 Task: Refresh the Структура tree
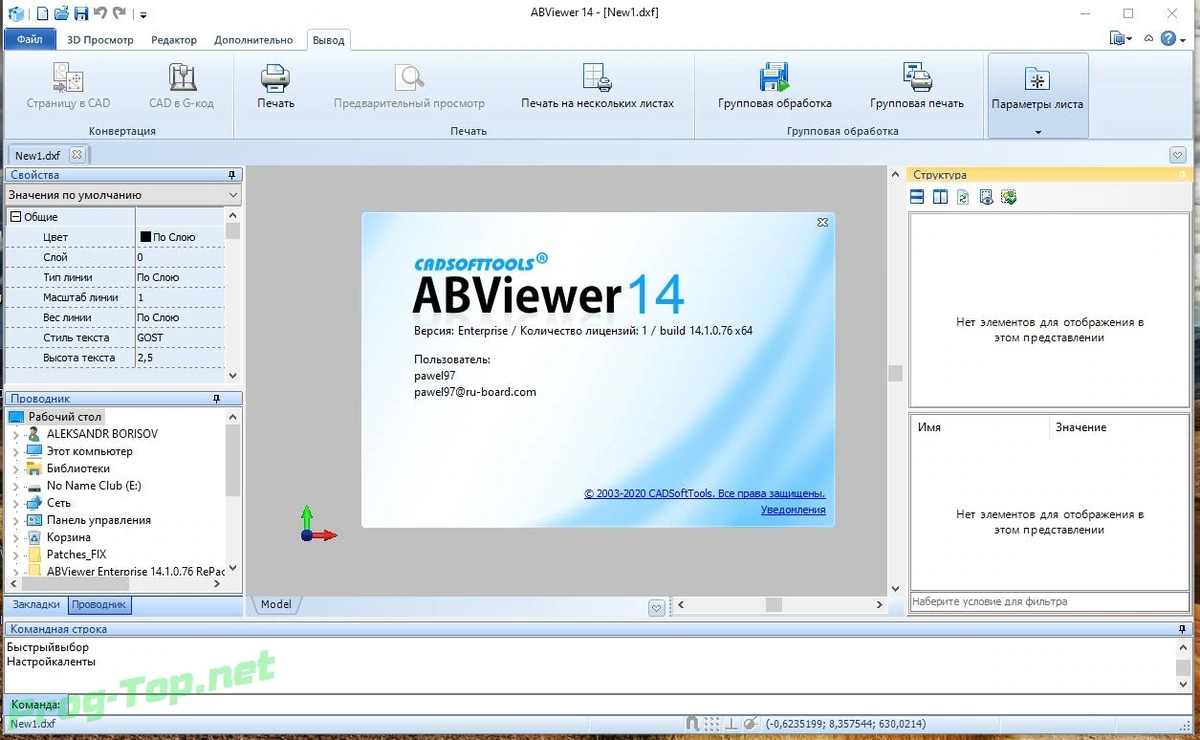(x=963, y=197)
